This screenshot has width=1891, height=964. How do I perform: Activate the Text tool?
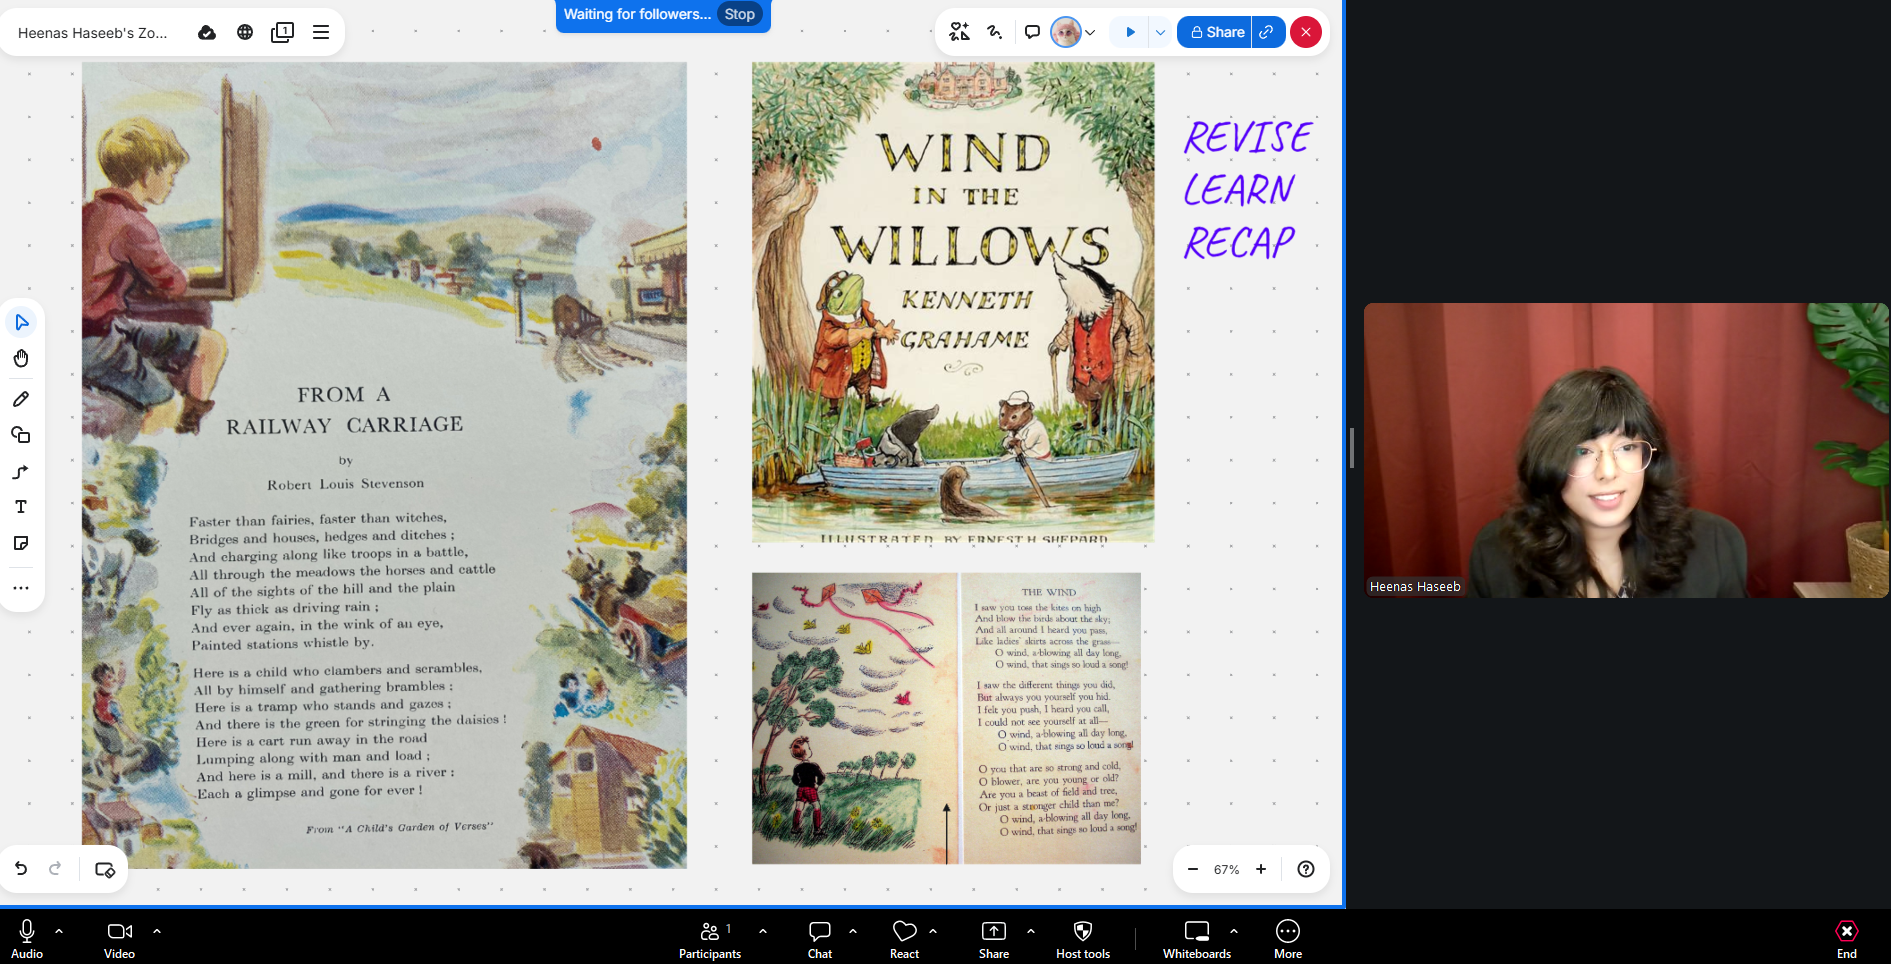21,507
